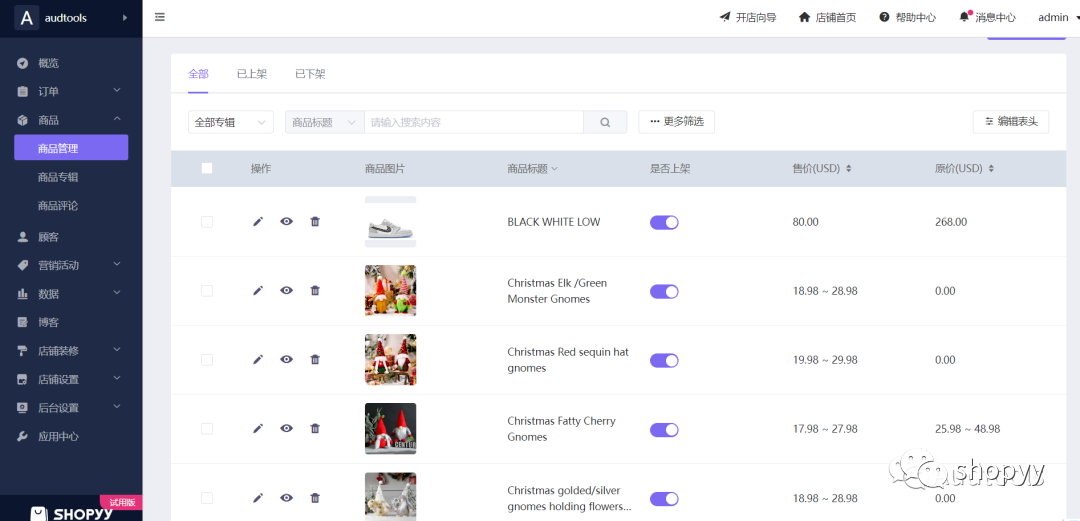Check the BLACK WHITE LOW row checkbox

pyautogui.click(x=207, y=221)
